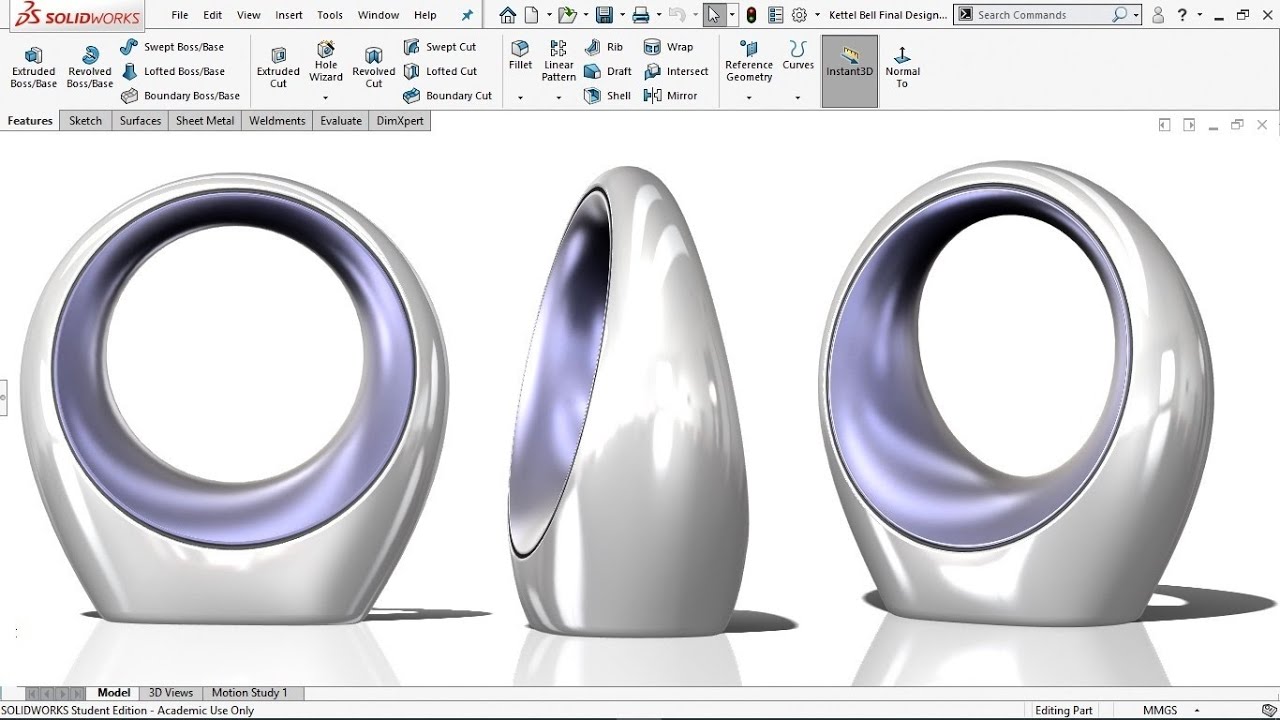Viewport: 1280px width, 720px height.
Task: Expand the Reference Geometry dropdown arrow
Action: (749, 98)
